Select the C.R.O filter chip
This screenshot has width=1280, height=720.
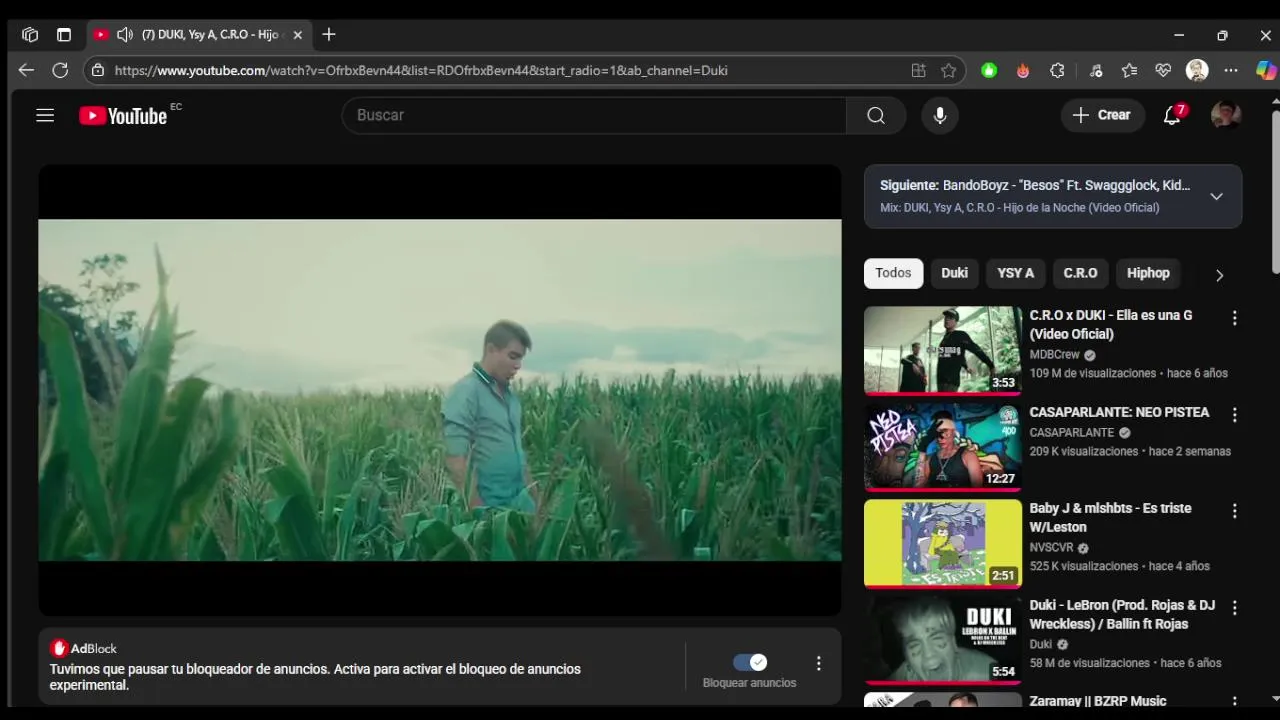click(x=1080, y=273)
